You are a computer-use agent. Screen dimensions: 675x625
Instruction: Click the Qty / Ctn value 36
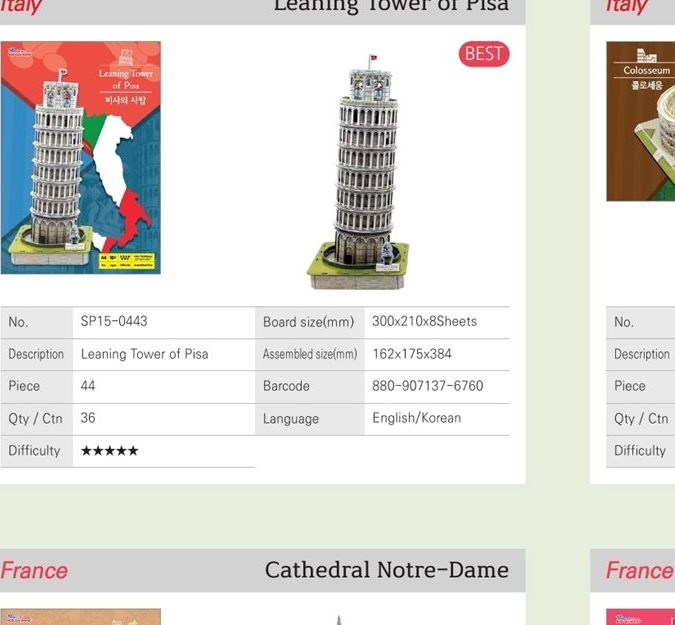click(88, 418)
